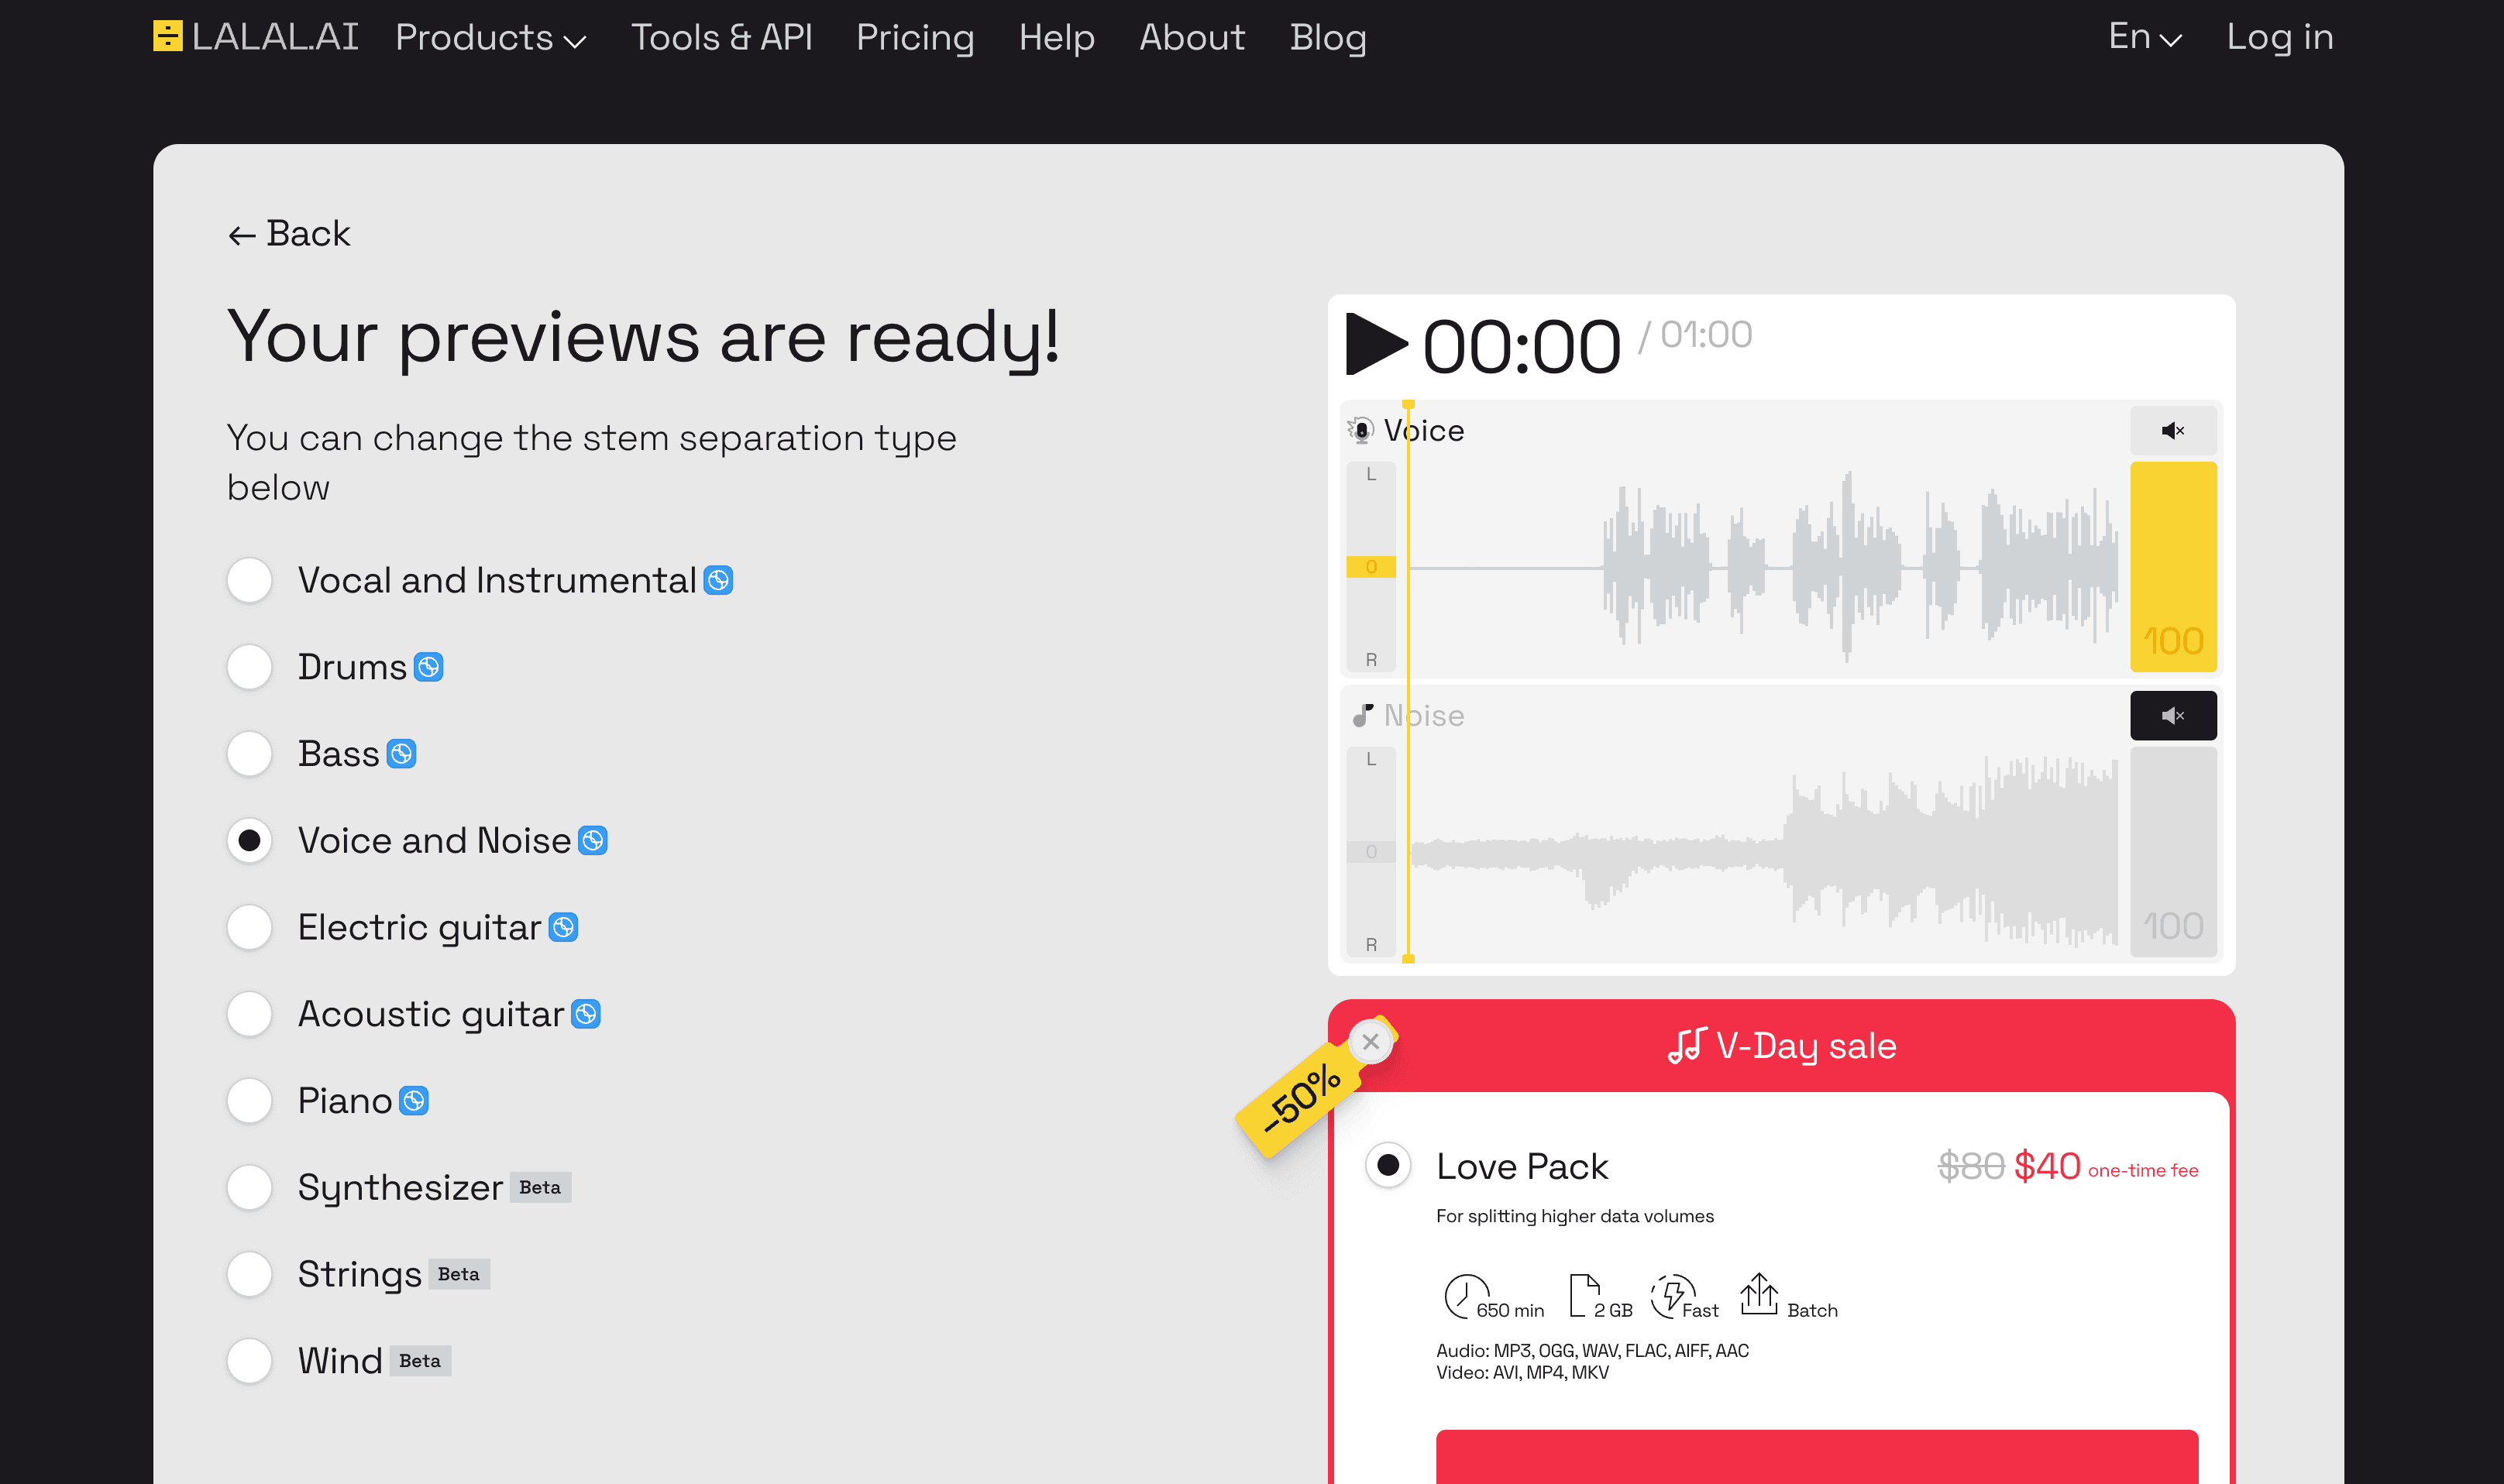Screen dimensions: 2504x1484
Task: Open the Tools & API section
Action: tap(722, 38)
